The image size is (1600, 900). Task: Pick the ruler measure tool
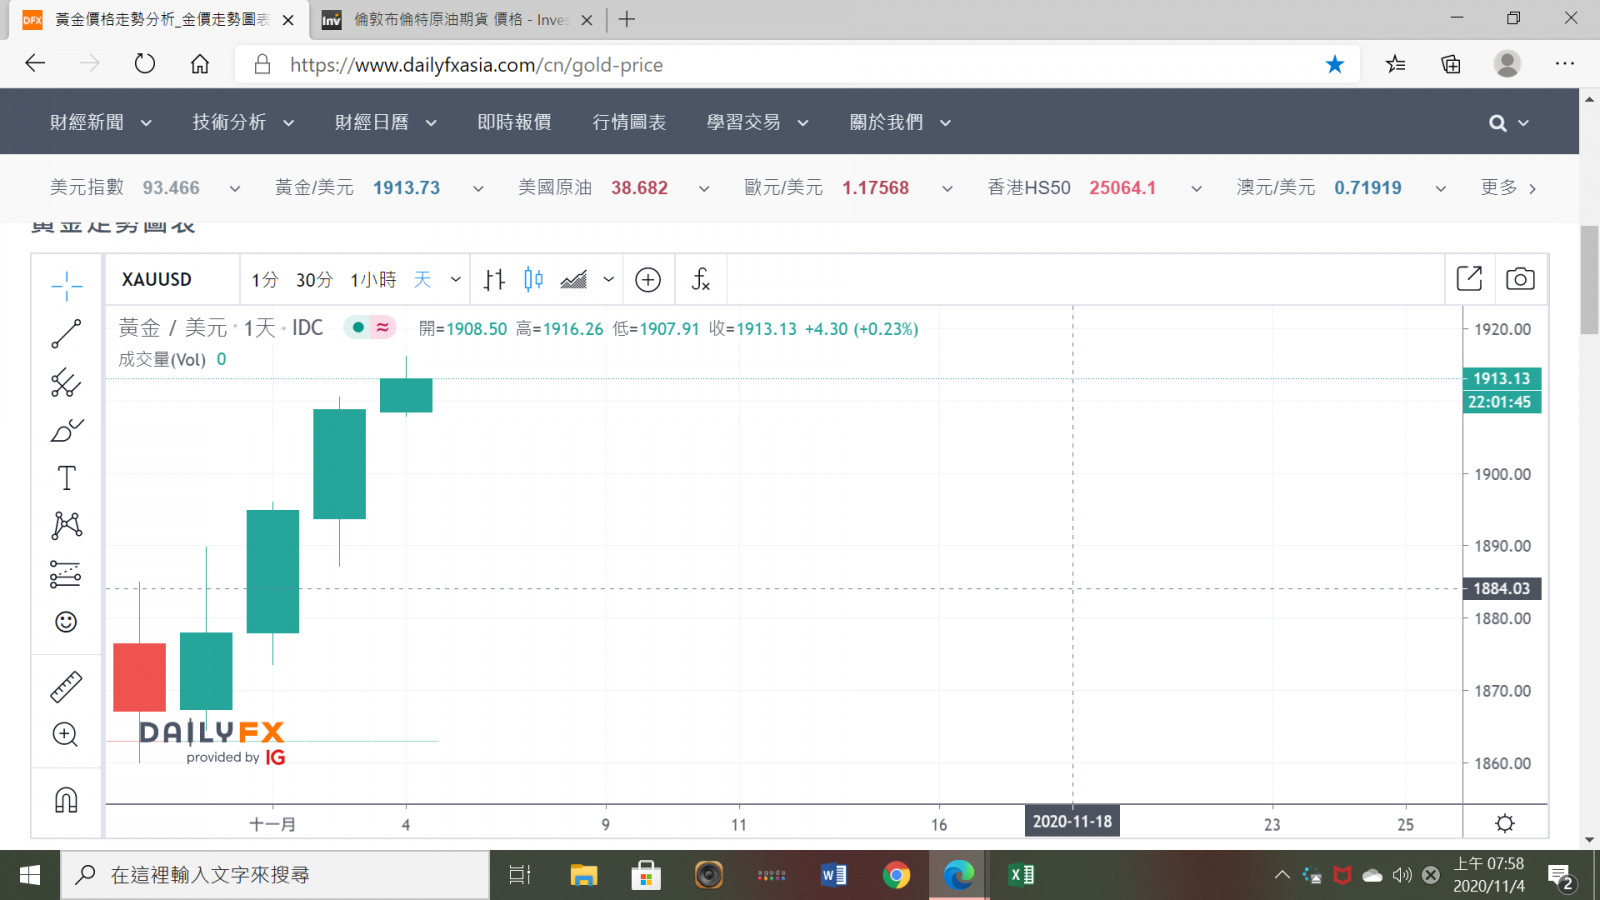pos(66,687)
